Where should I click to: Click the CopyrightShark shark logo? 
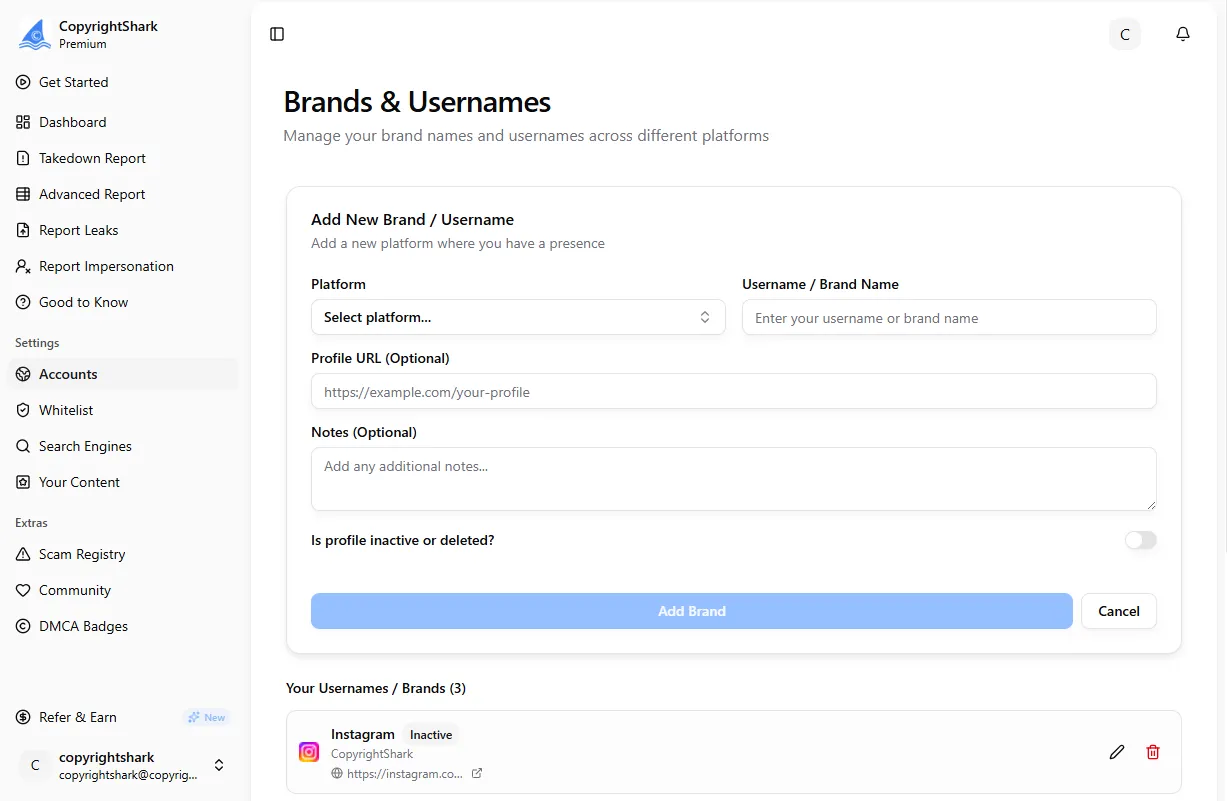tap(33, 33)
